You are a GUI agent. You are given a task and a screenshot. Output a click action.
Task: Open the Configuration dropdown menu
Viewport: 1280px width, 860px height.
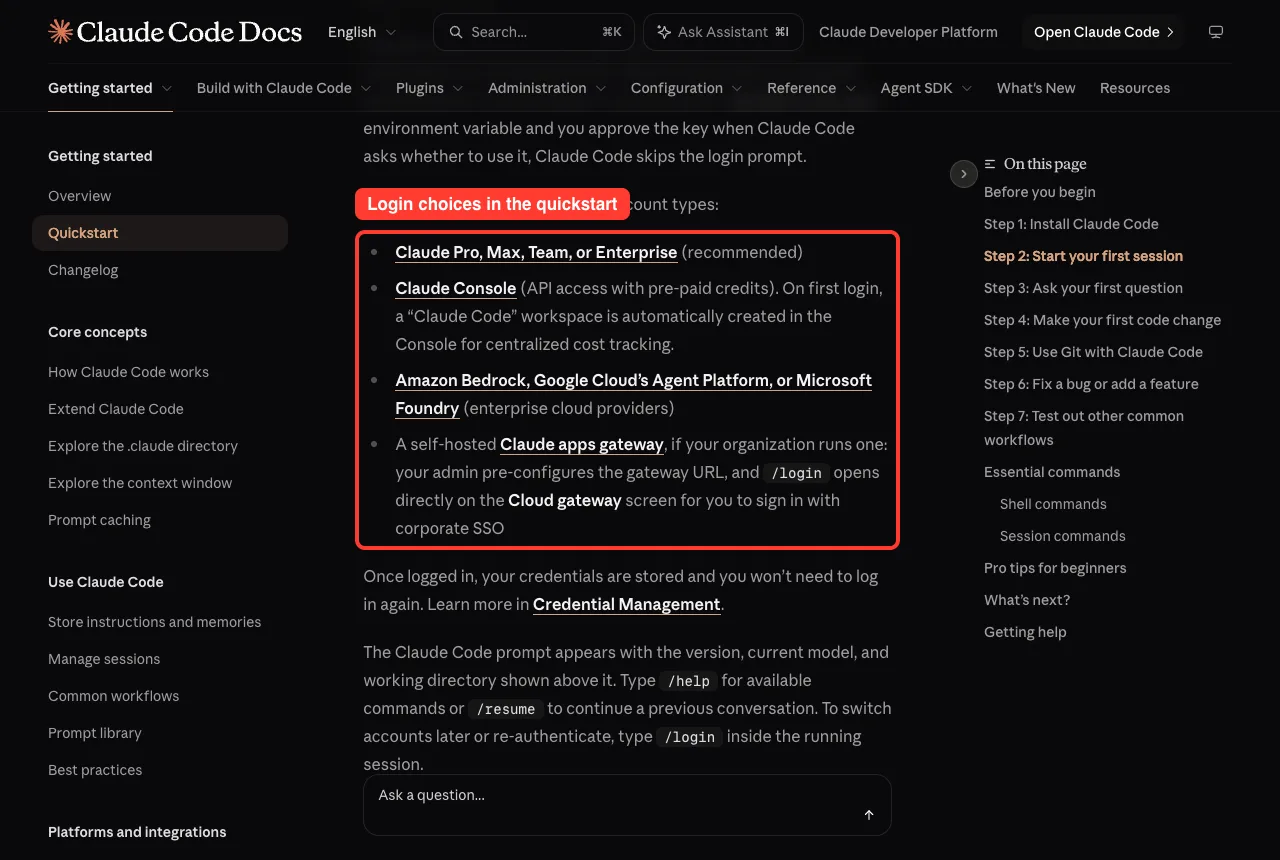coord(687,88)
